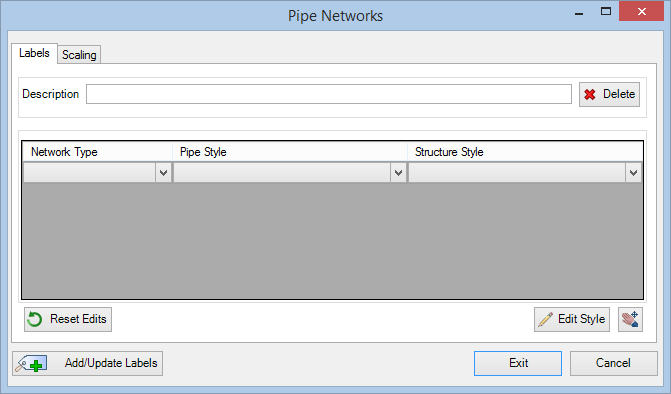Close the Pipe Networks dialog
This screenshot has height=394, width=671.
[641, 12]
